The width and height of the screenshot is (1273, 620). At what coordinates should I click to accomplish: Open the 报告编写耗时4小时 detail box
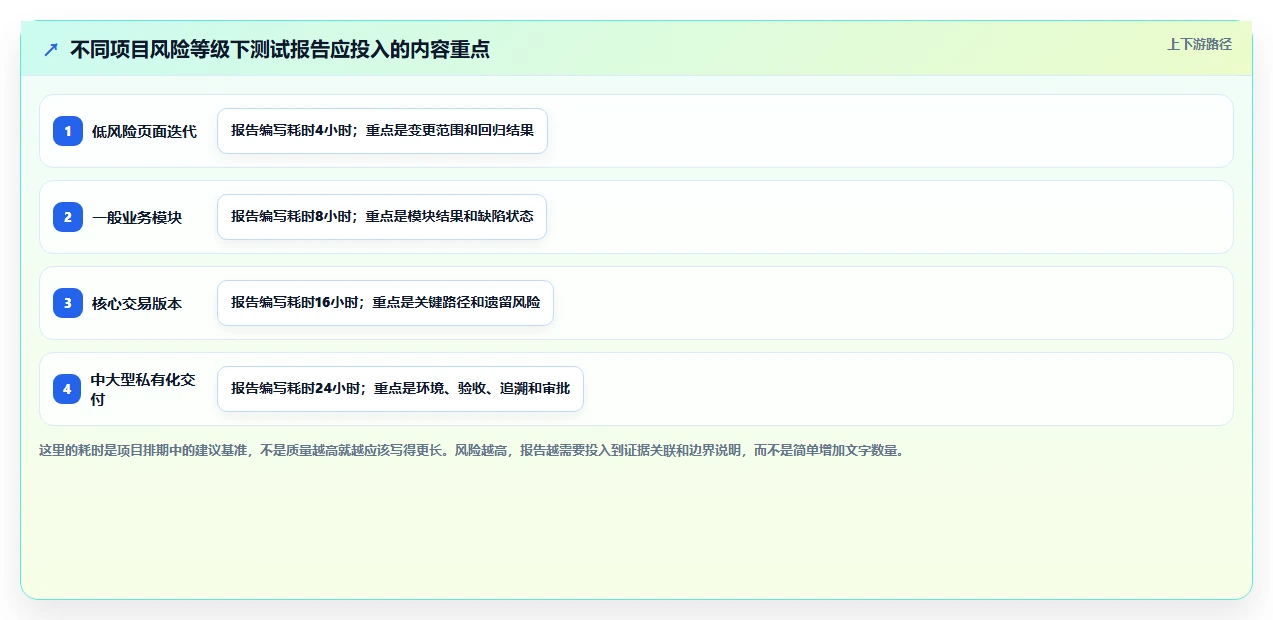click(382, 131)
